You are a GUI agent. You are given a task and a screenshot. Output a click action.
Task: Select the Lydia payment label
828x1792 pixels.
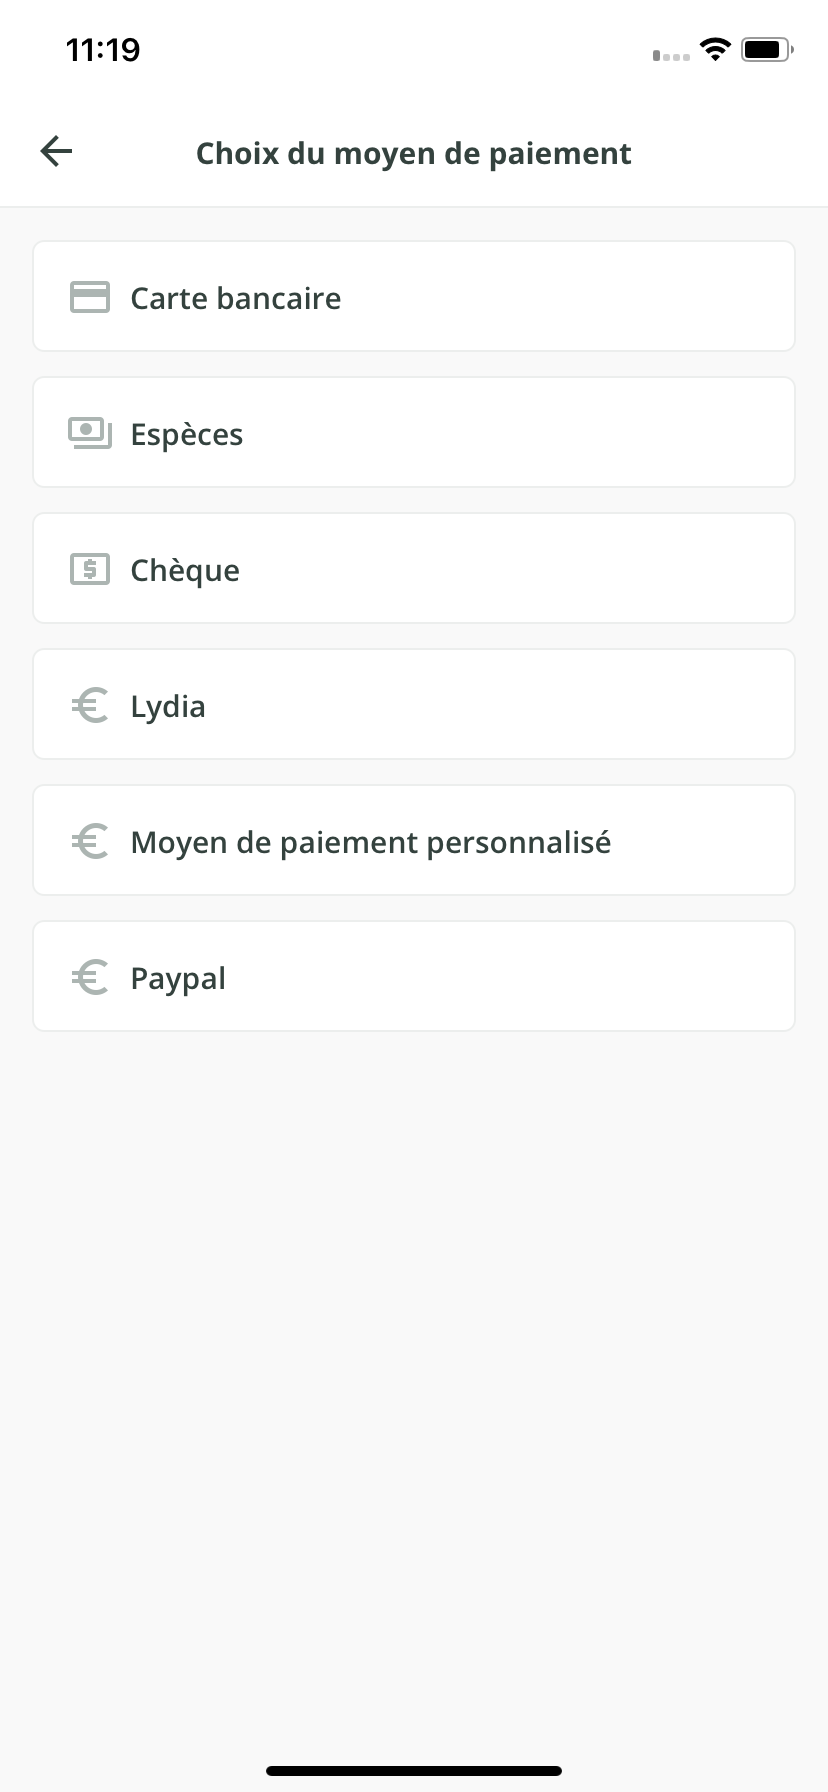[168, 707]
